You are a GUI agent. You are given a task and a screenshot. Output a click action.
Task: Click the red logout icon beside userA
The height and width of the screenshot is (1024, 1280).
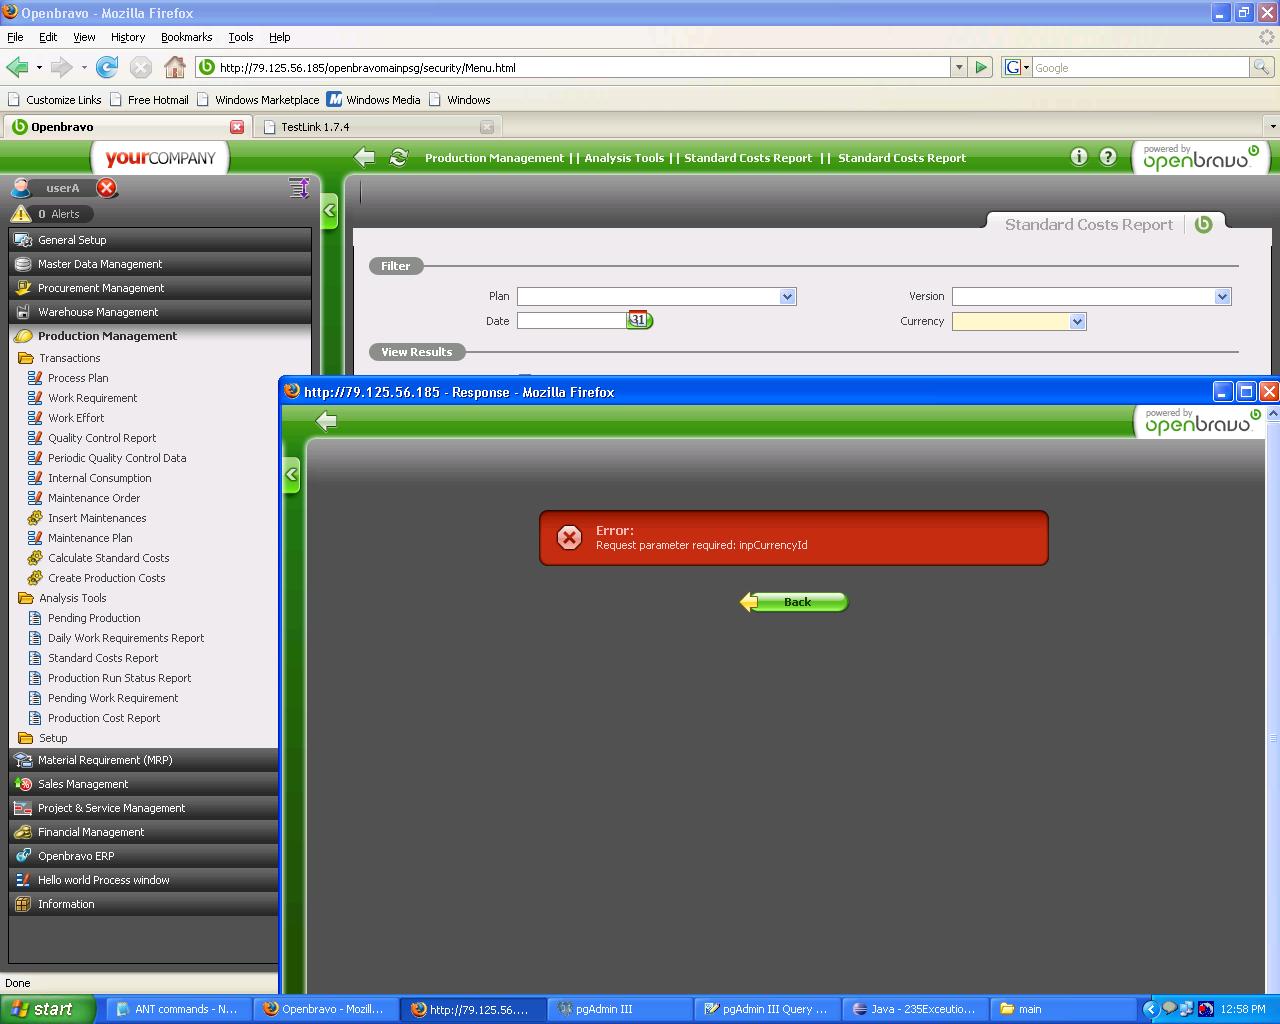click(107, 188)
